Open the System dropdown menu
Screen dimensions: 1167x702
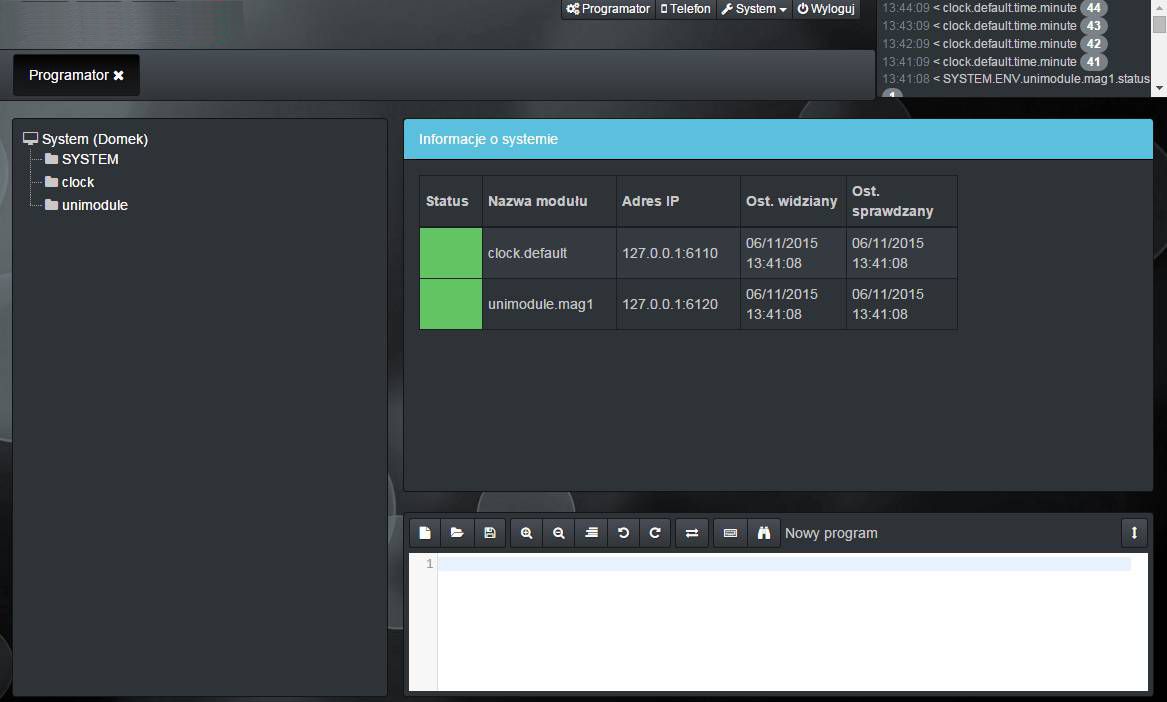[754, 9]
